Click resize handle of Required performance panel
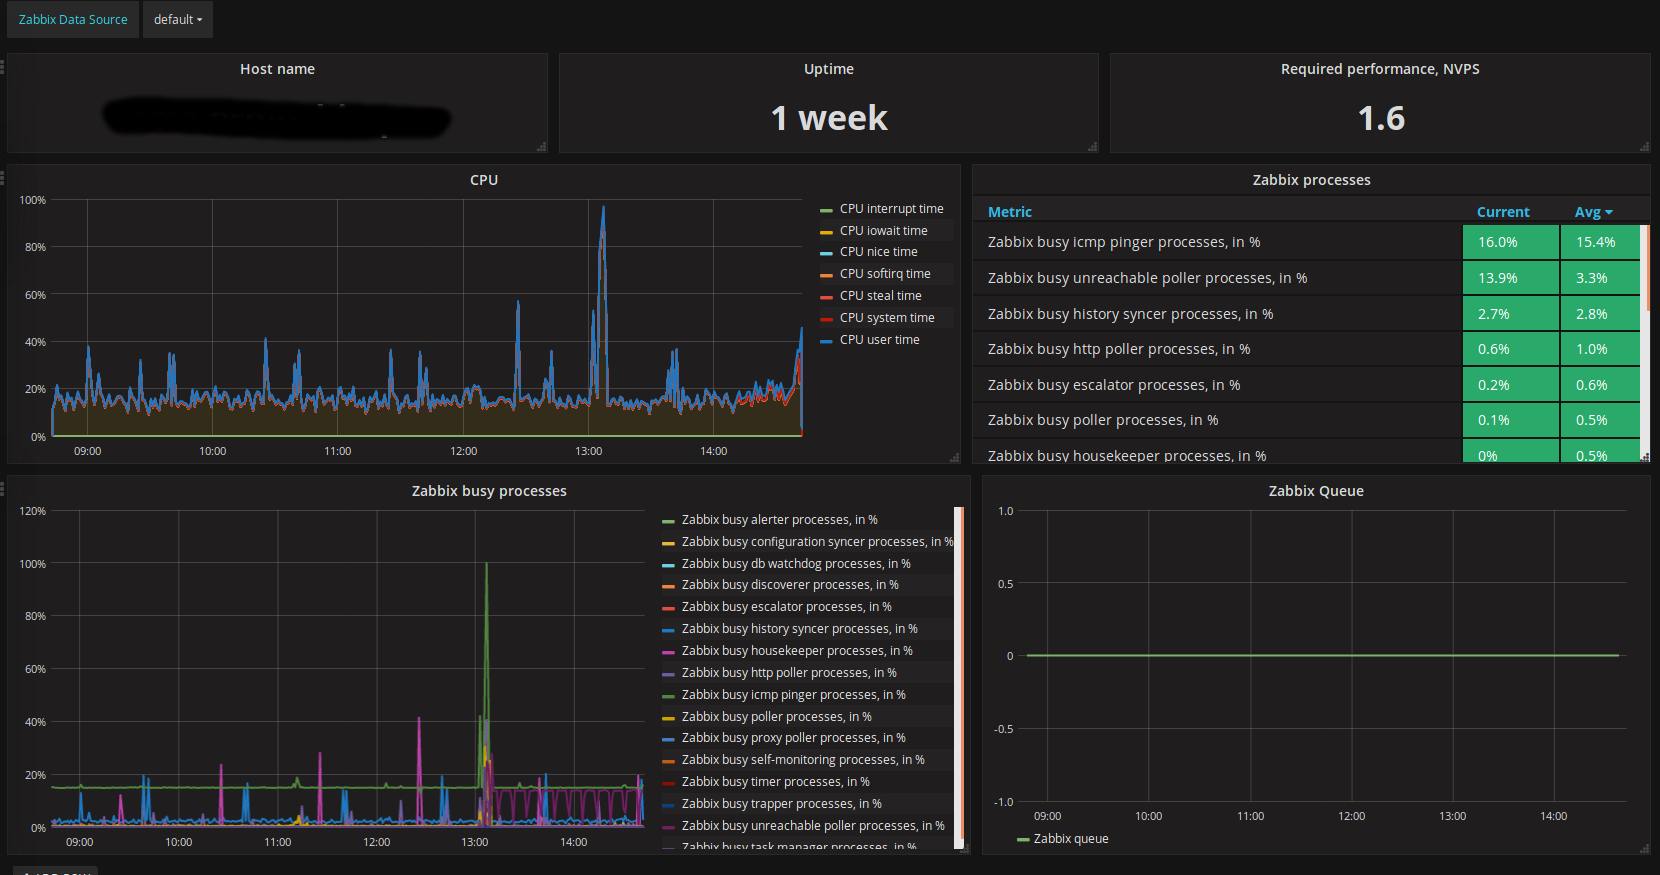 coord(1644,147)
